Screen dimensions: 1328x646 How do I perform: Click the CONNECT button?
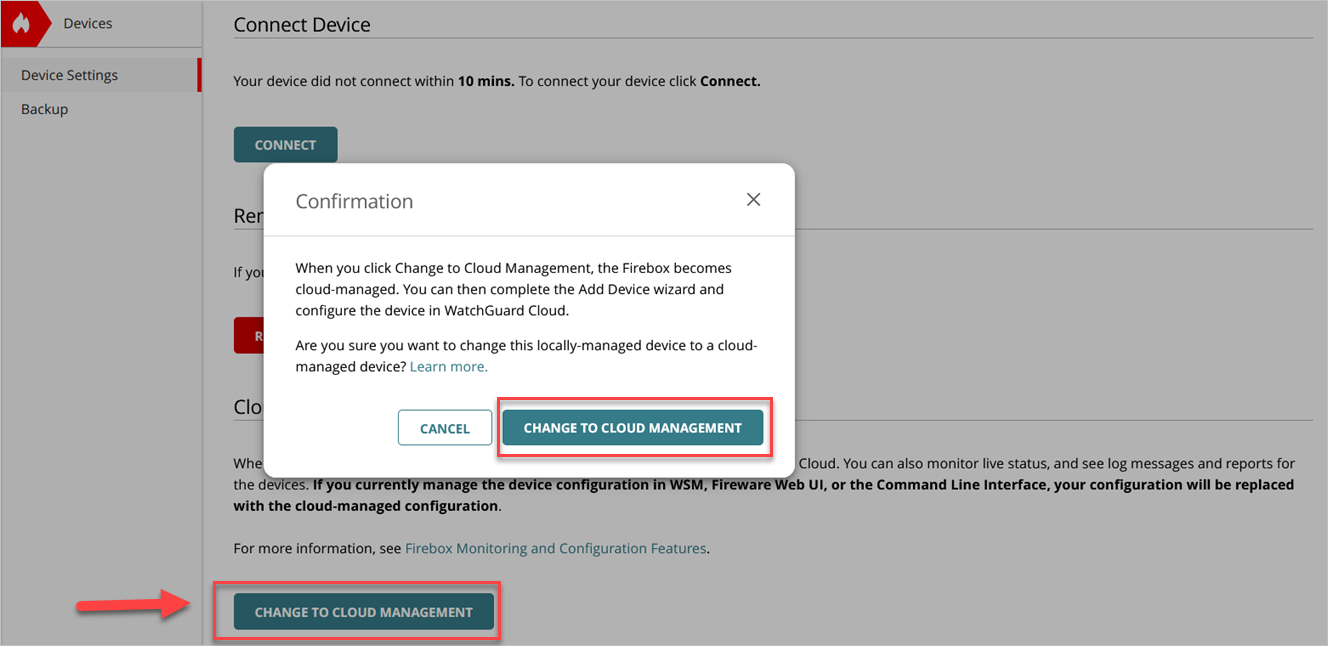pyautogui.click(x=285, y=144)
